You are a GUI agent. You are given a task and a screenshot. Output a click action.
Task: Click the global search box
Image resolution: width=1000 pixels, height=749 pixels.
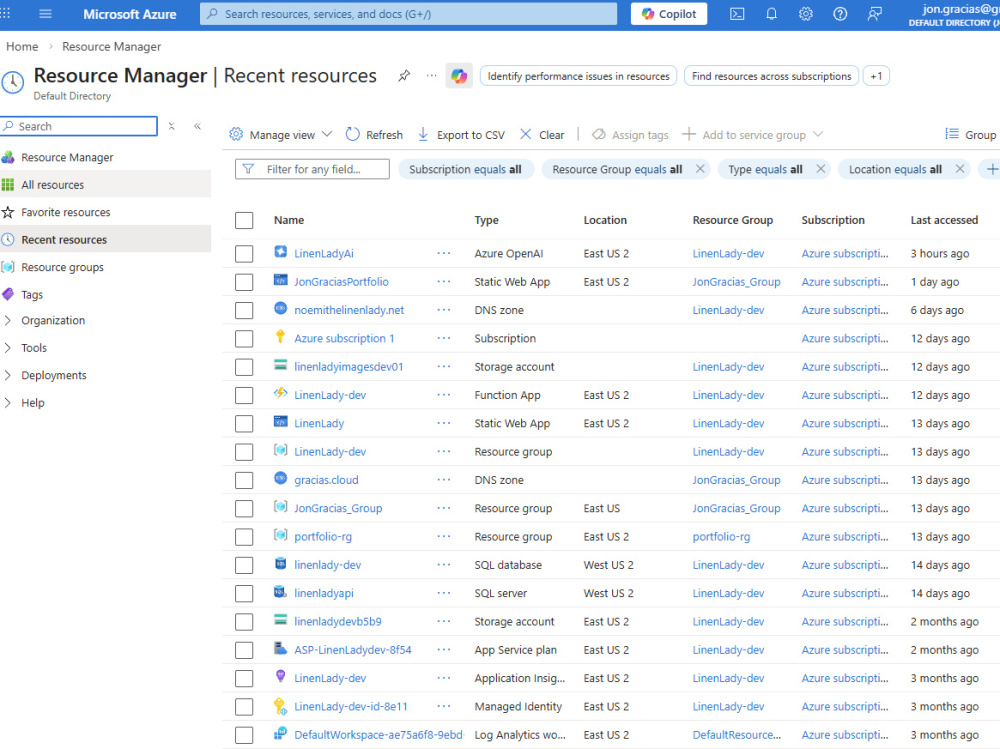409,13
